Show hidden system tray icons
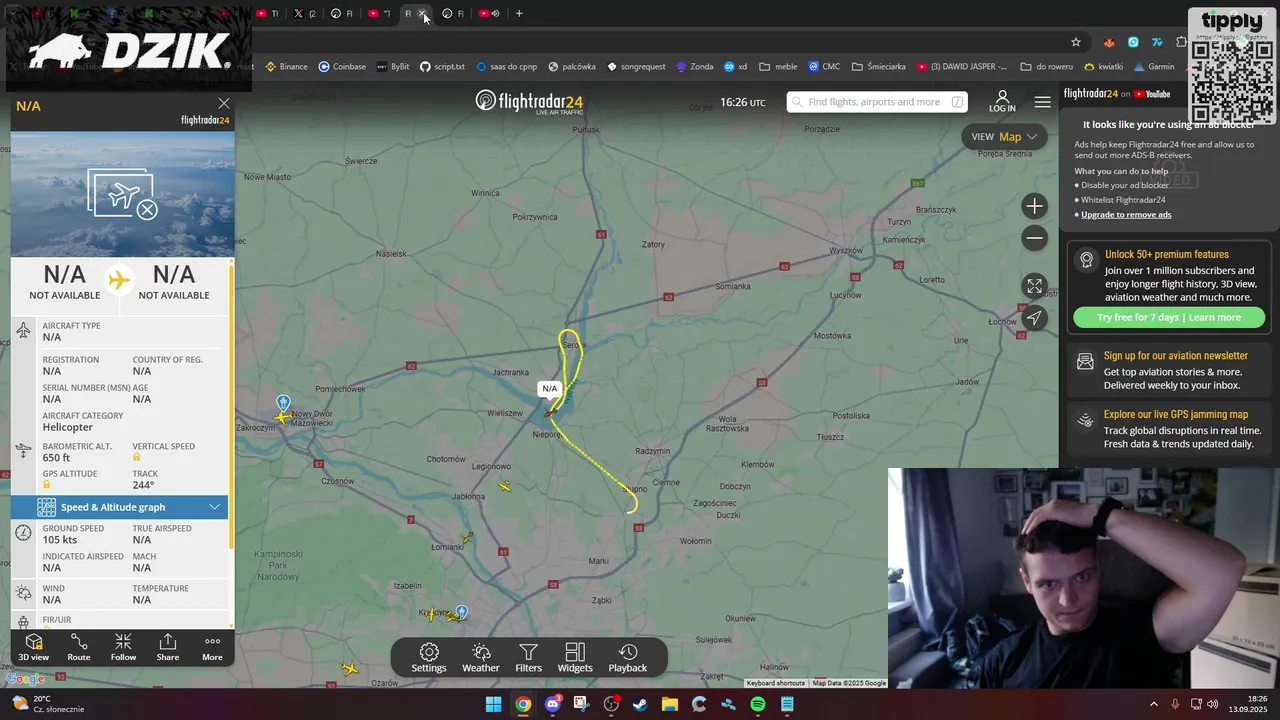The image size is (1280, 720). tap(1153, 704)
